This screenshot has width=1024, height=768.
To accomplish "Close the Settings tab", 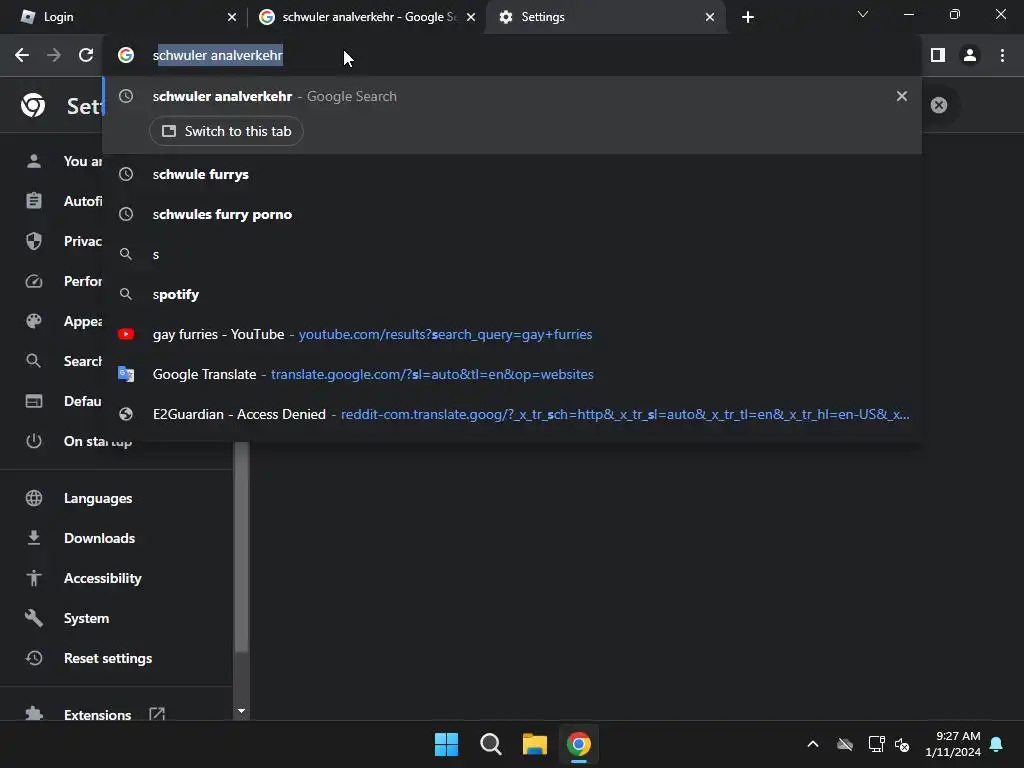I will pos(710,17).
